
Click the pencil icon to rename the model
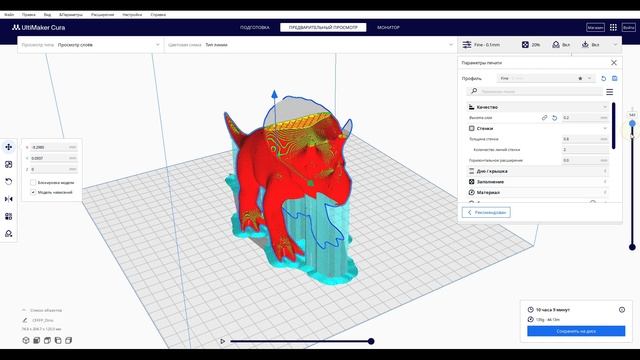pyautogui.click(x=24, y=320)
